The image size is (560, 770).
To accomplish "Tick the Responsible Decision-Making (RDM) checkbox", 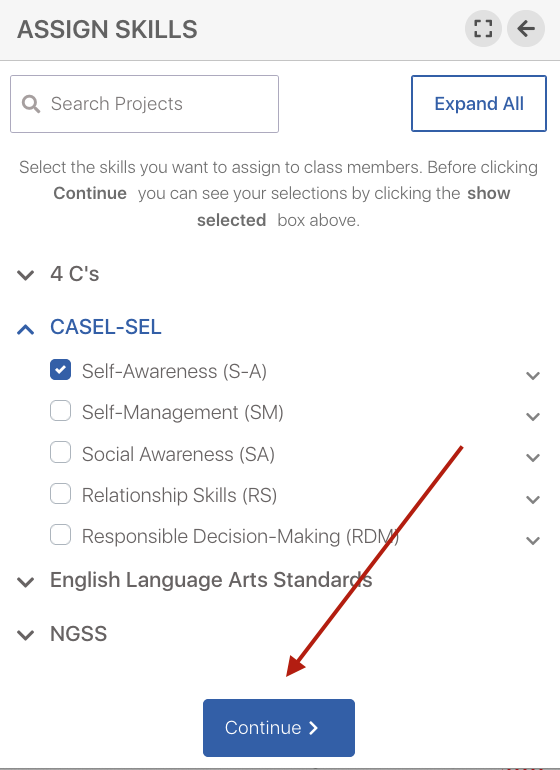I will 60,535.
